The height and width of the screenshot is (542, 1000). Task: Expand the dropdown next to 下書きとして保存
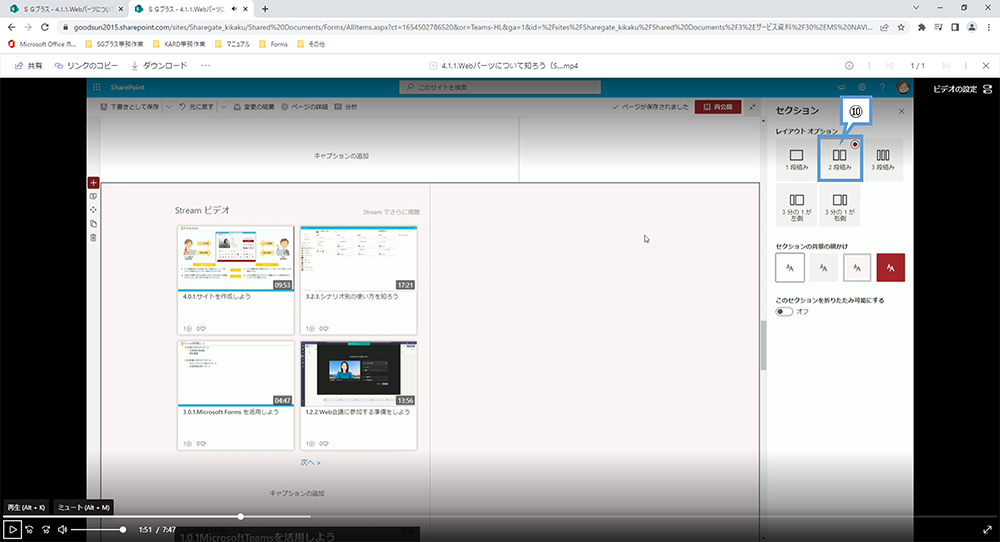pyautogui.click(x=169, y=107)
